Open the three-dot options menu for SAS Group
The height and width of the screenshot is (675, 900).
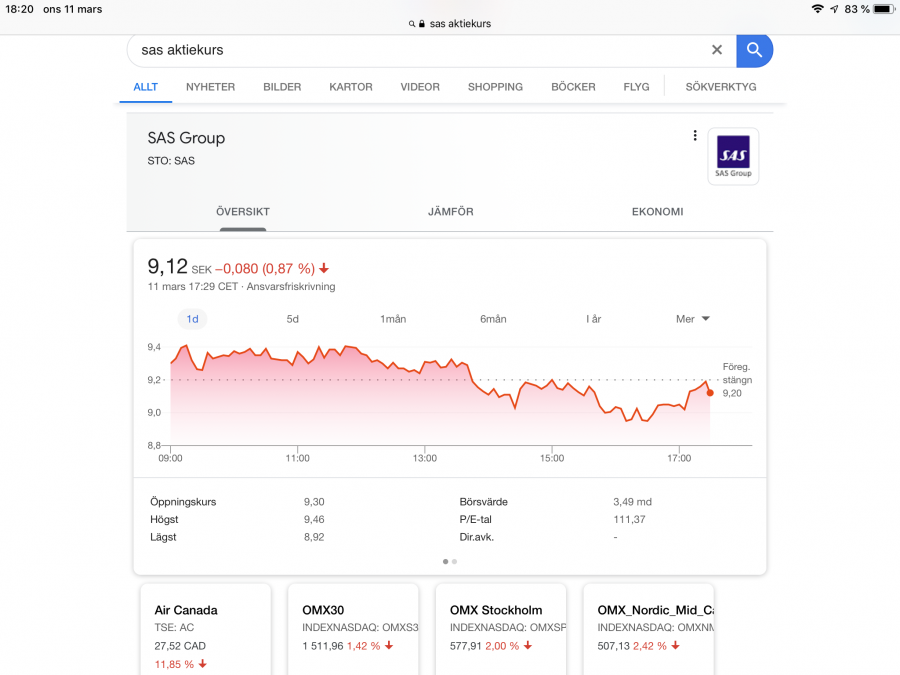[695, 136]
